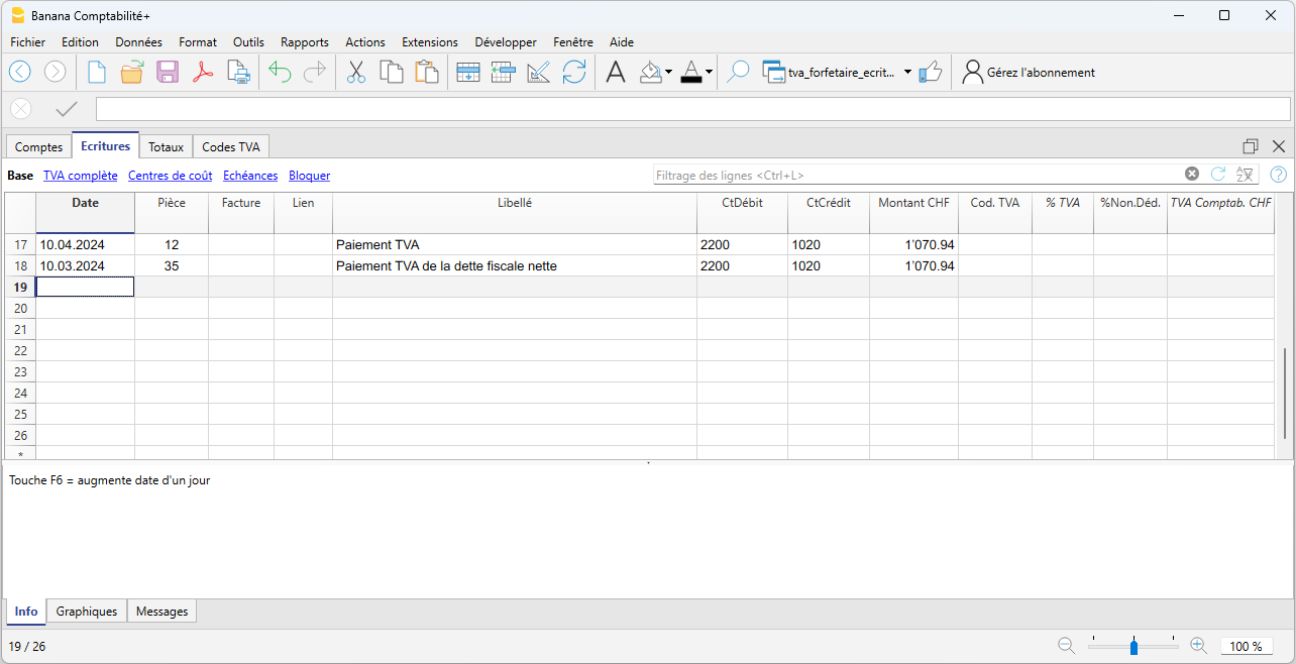Close the table with the X beside restore
The image size is (1296, 664).
click(x=1278, y=146)
